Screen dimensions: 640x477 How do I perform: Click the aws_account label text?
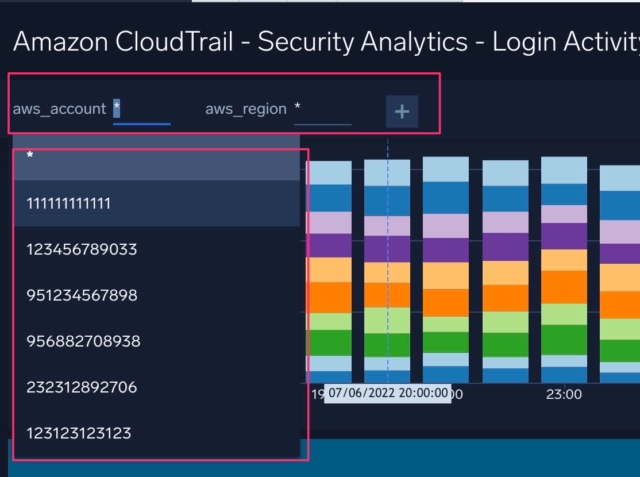point(60,109)
